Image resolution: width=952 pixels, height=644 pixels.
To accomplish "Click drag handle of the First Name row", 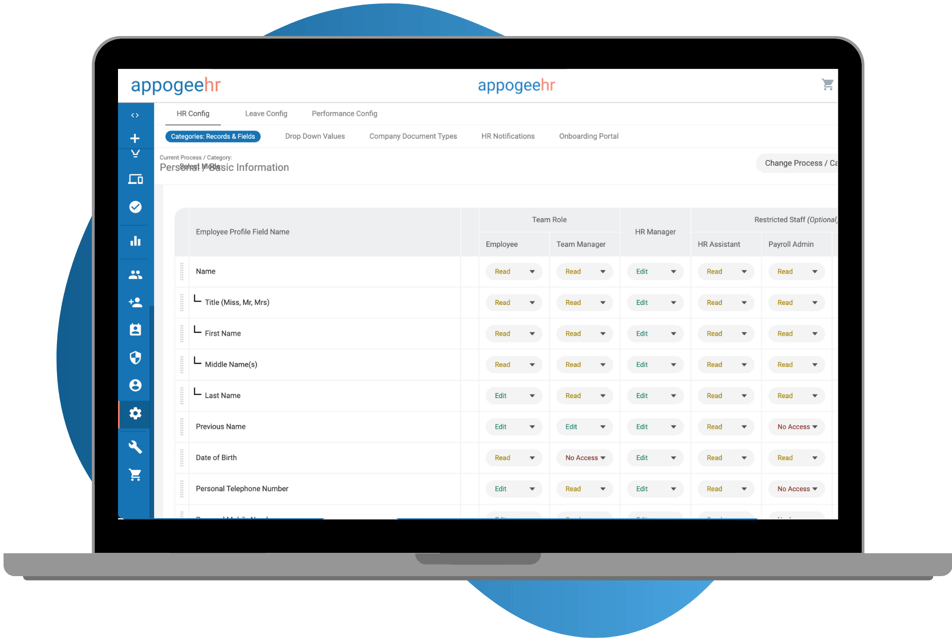I will pyautogui.click(x=182, y=333).
